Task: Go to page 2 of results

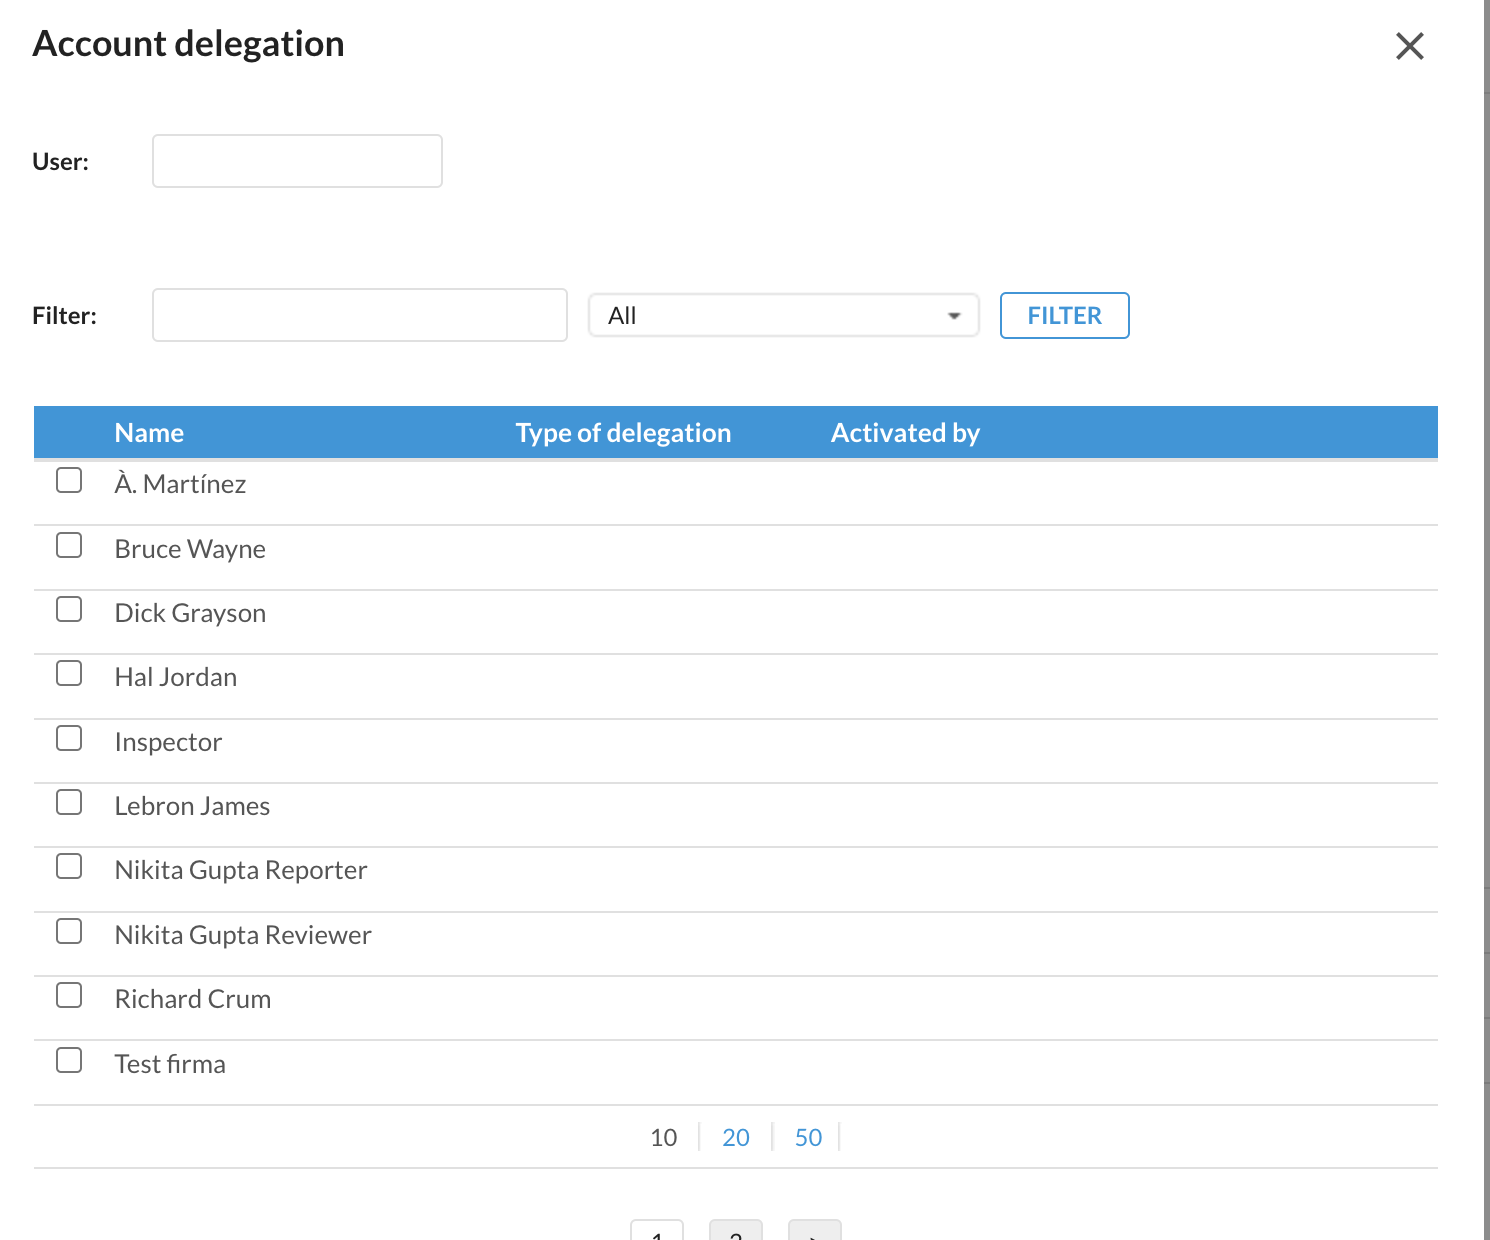Action: coord(735,1232)
